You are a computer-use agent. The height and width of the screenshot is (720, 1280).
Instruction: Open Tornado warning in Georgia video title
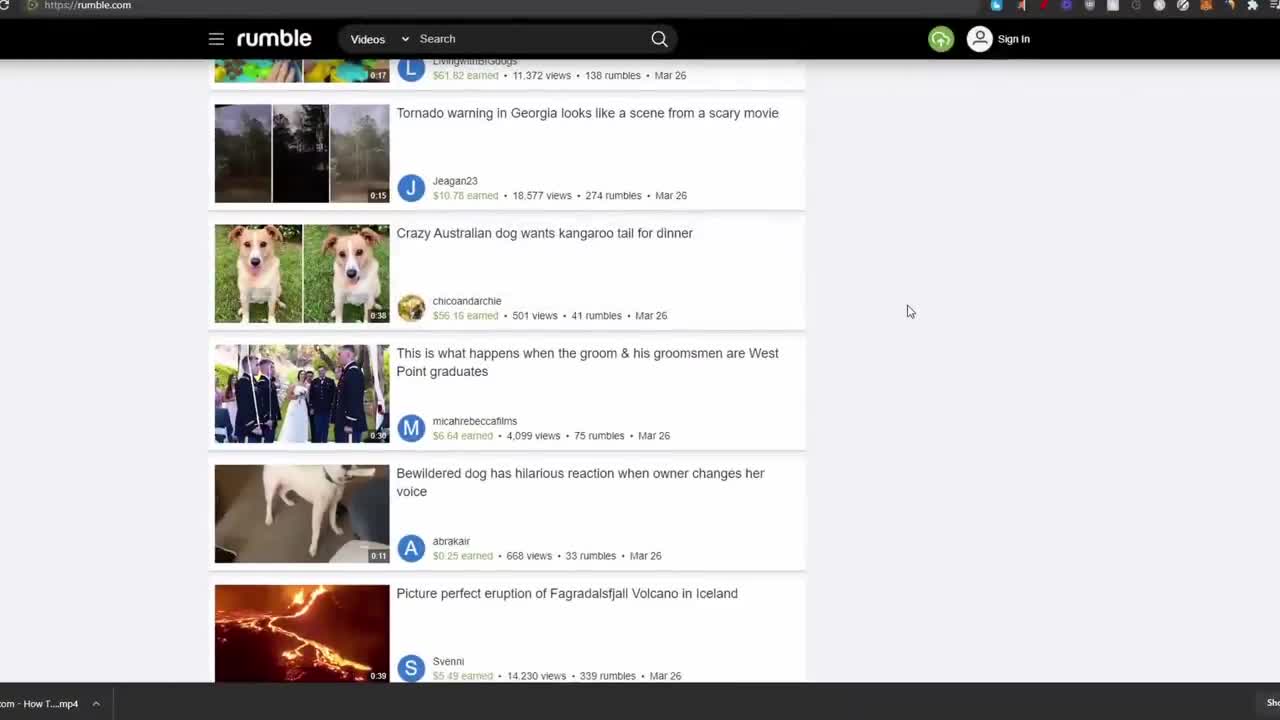pos(587,113)
